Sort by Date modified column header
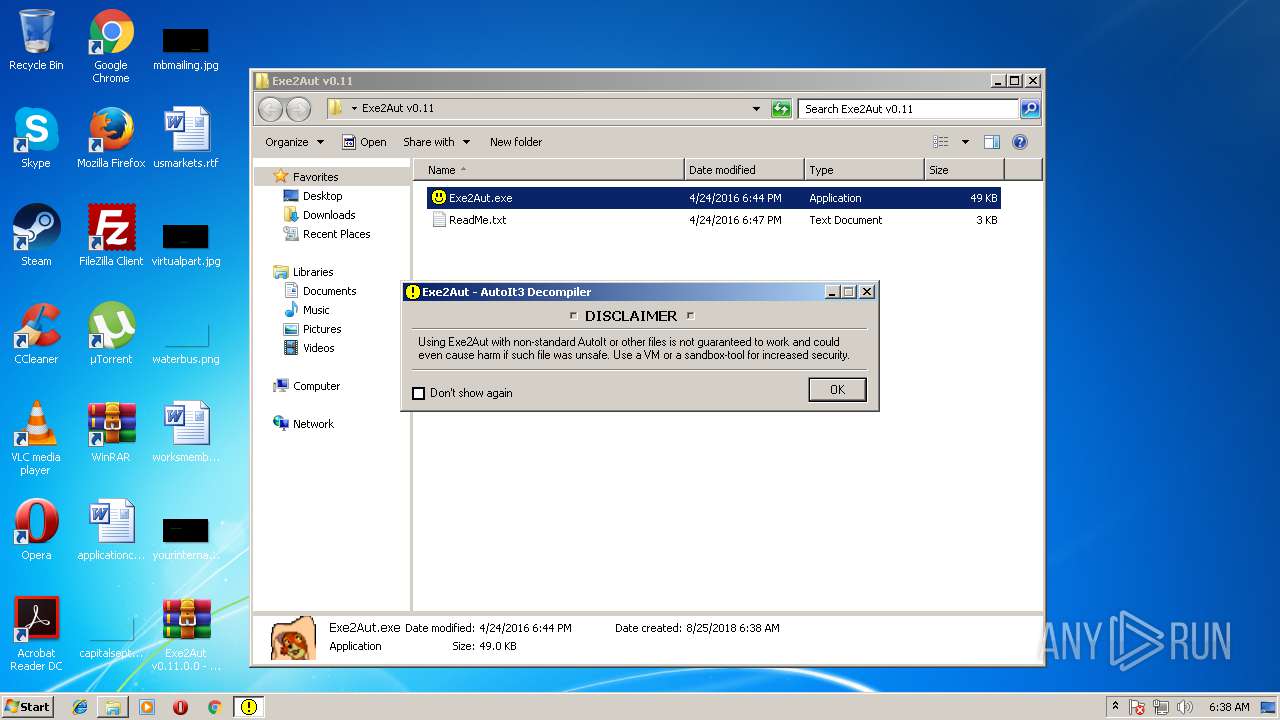 [744, 170]
